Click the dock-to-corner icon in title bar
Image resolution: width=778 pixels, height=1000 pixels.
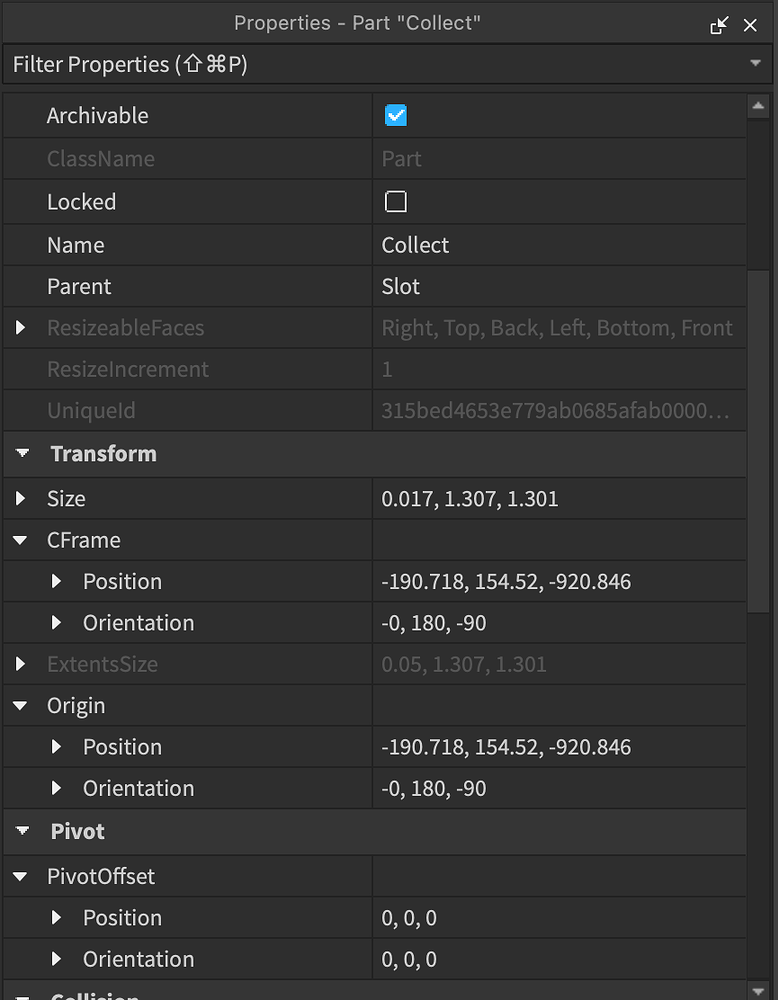tap(719, 24)
